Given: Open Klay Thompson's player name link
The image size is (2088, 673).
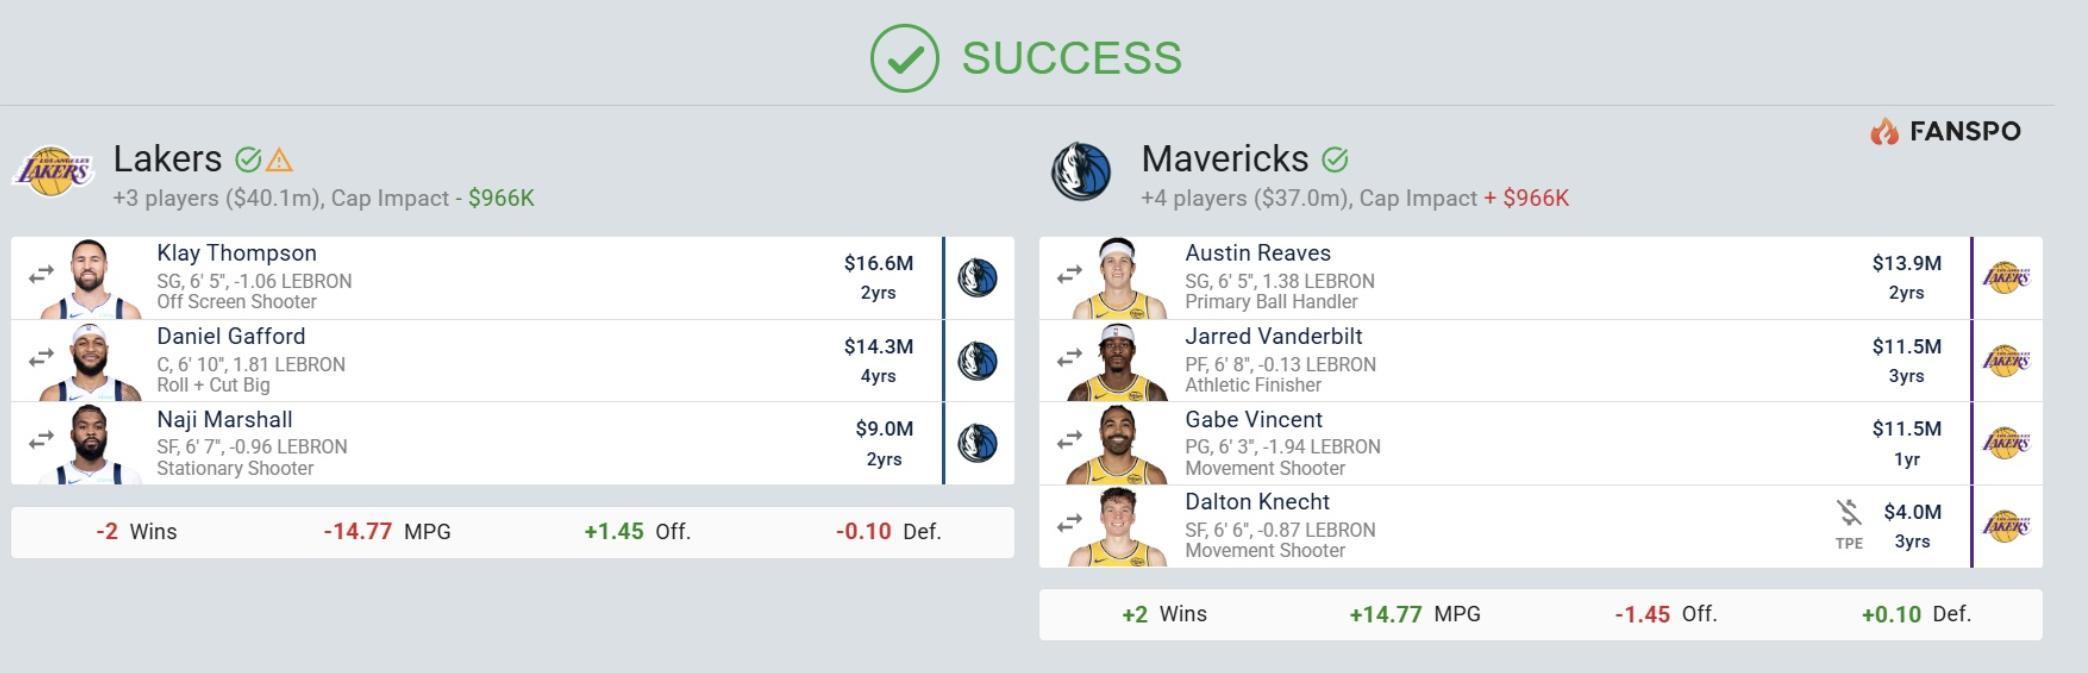Looking at the screenshot, I should [236, 253].
